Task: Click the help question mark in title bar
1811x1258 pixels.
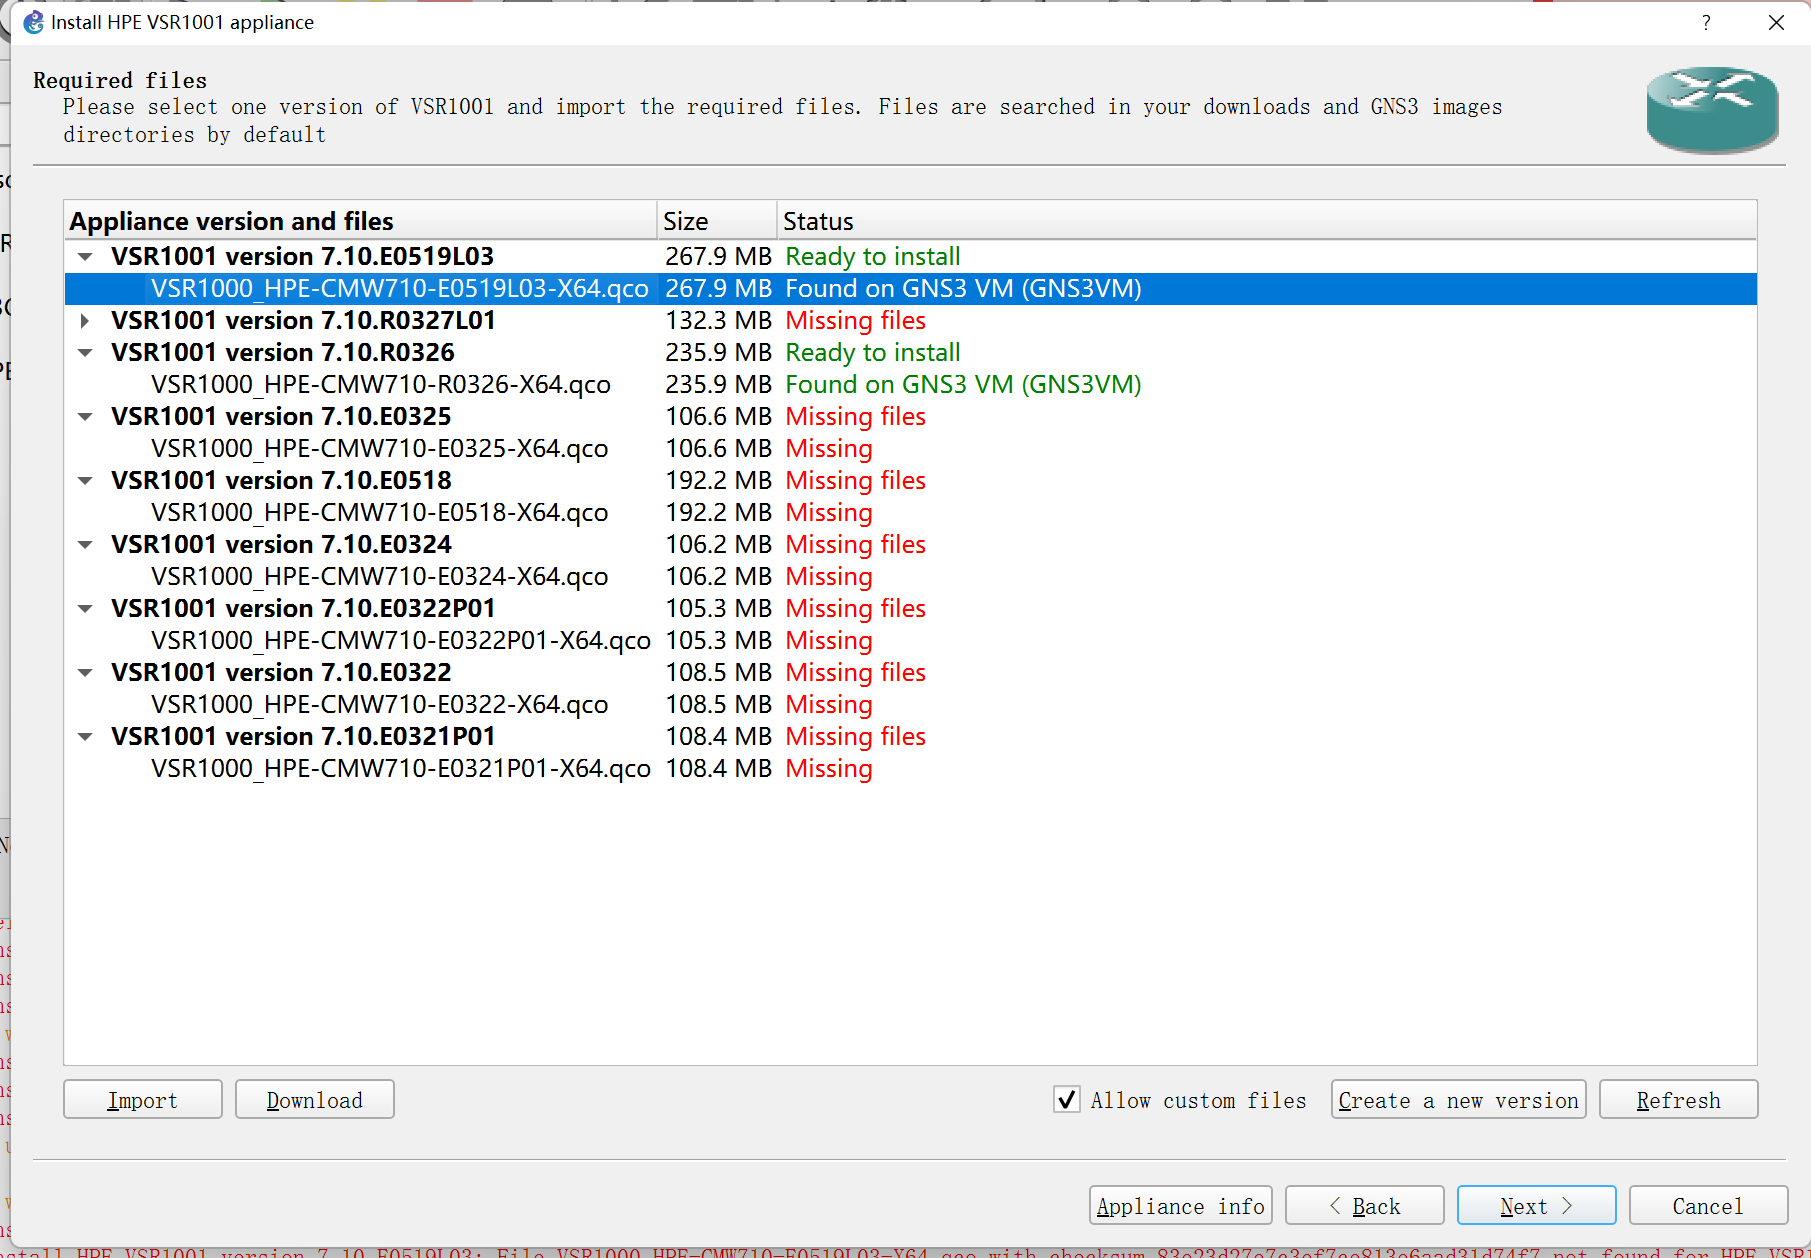Action: [x=1706, y=22]
